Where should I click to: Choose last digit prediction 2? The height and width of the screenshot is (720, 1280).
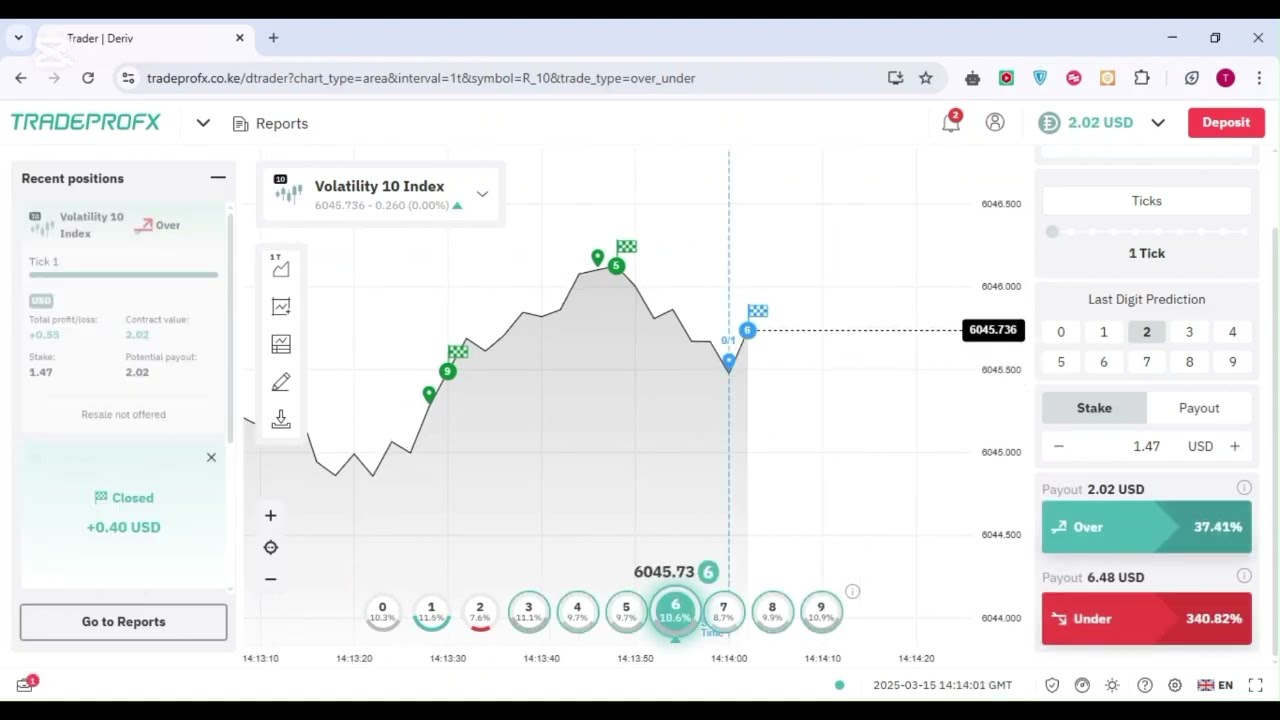(1147, 332)
